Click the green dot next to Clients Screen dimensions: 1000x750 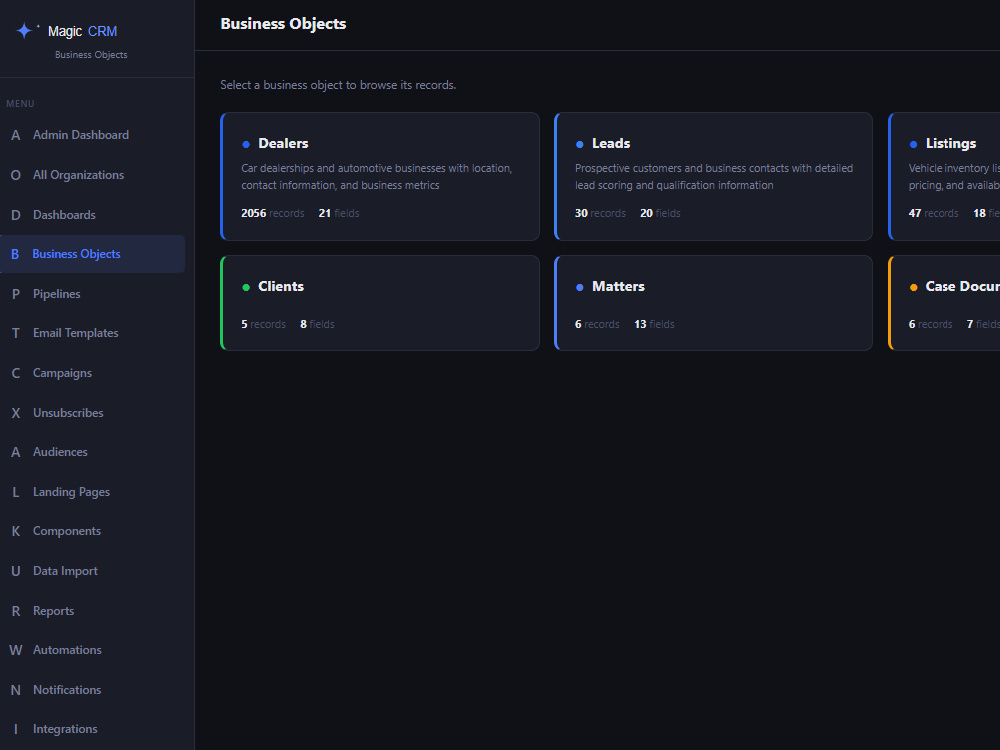click(x=246, y=288)
